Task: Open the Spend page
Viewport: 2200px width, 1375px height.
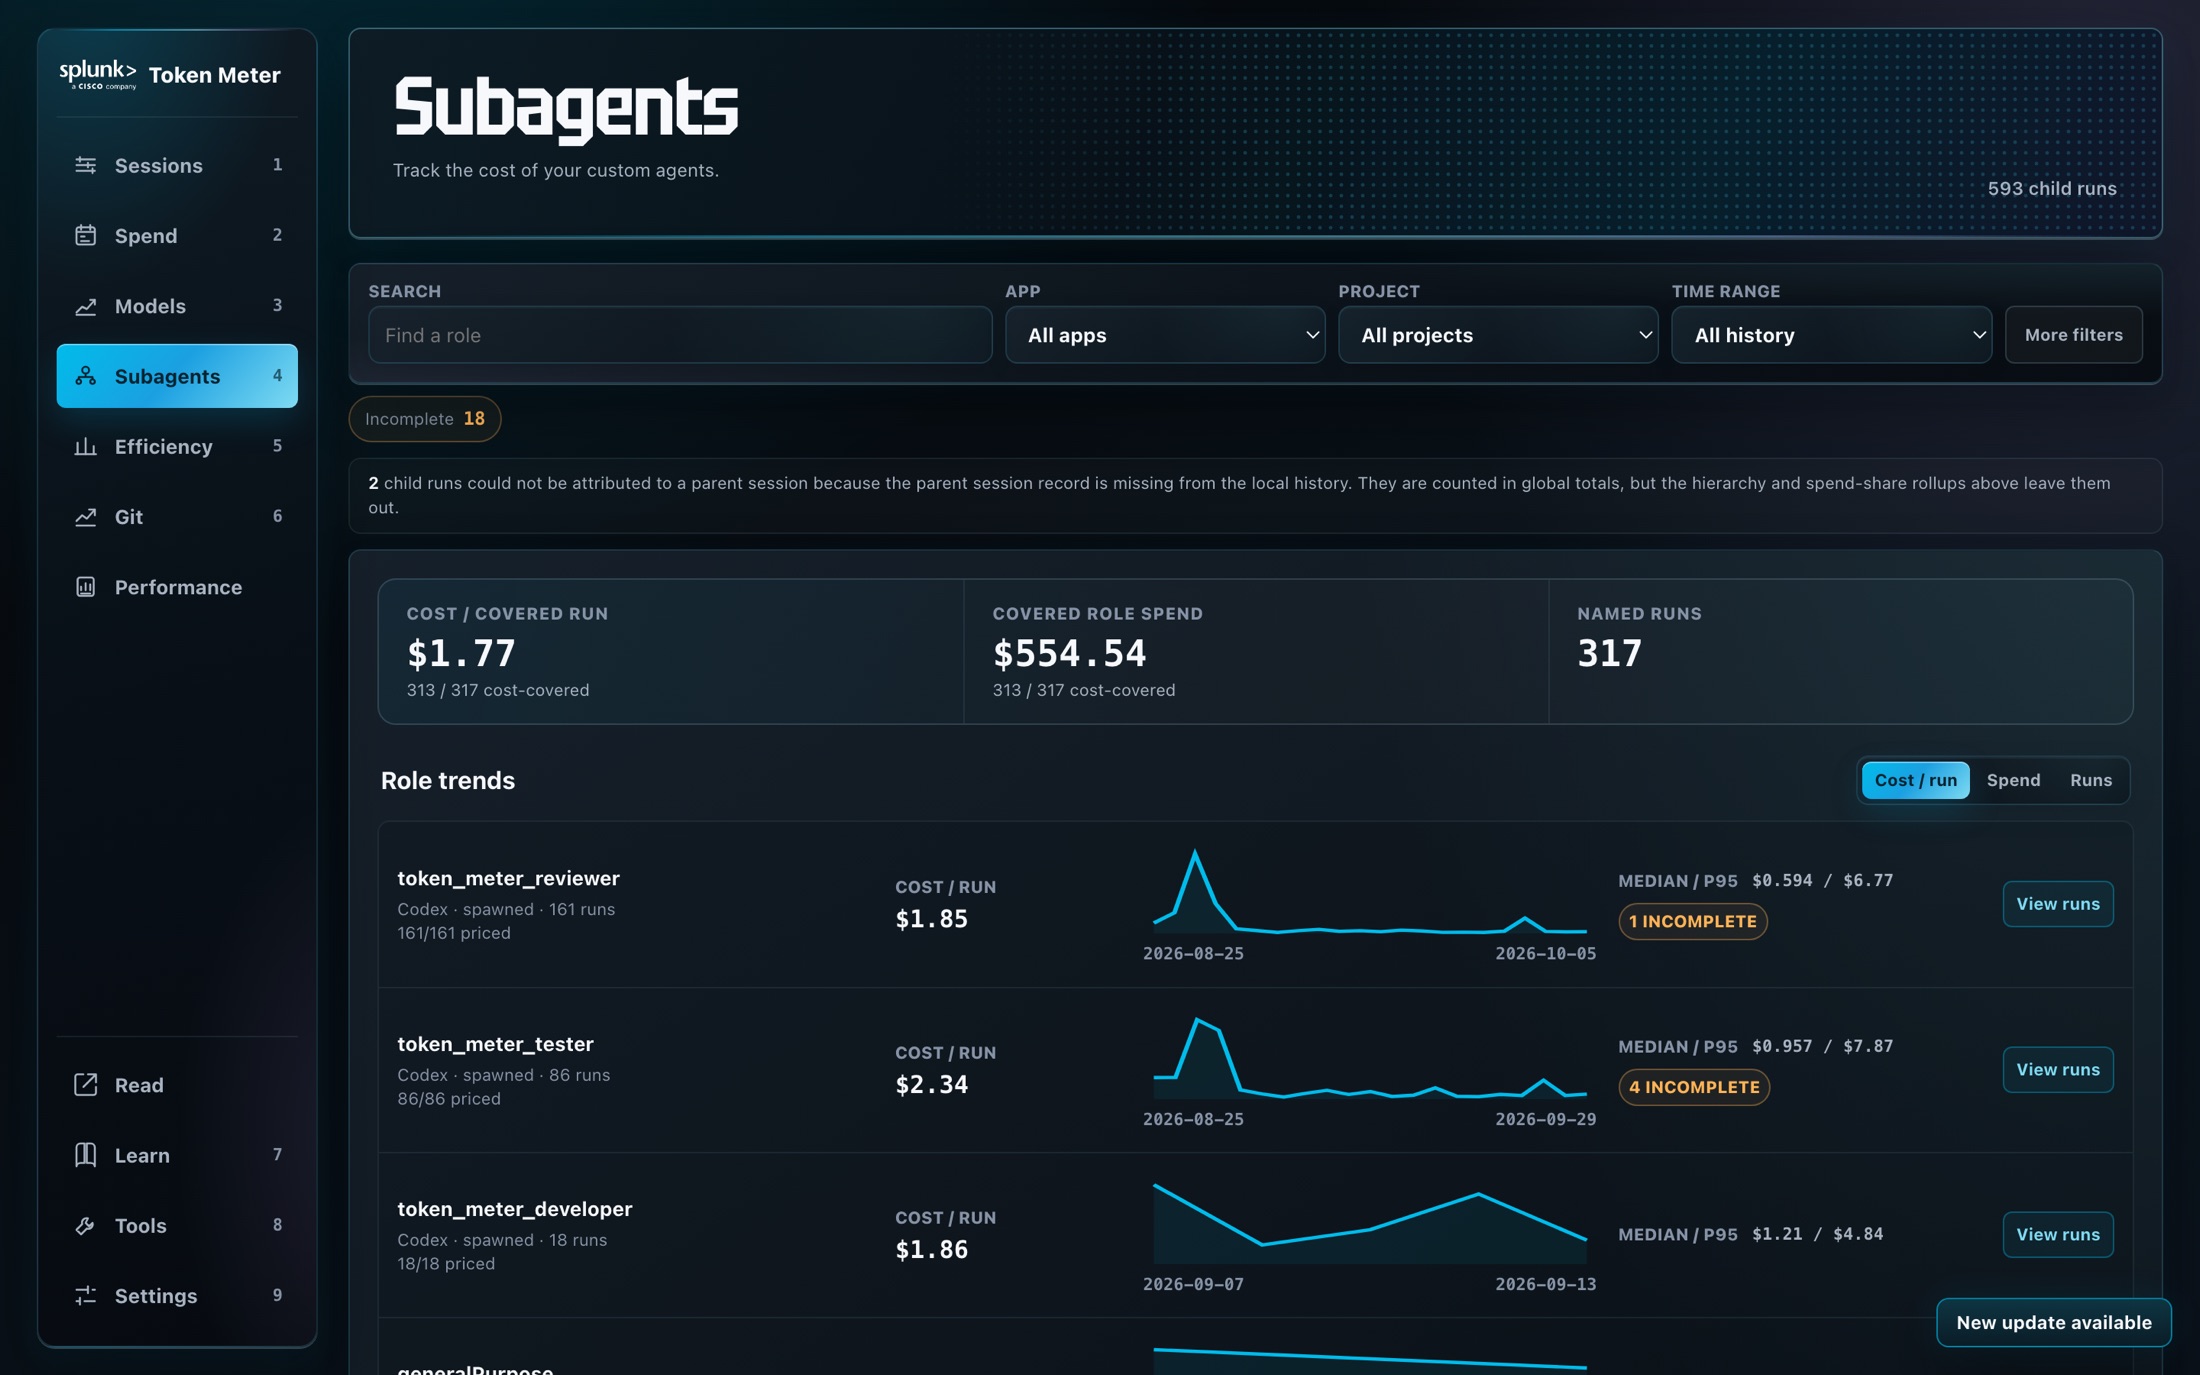Action: (x=177, y=235)
